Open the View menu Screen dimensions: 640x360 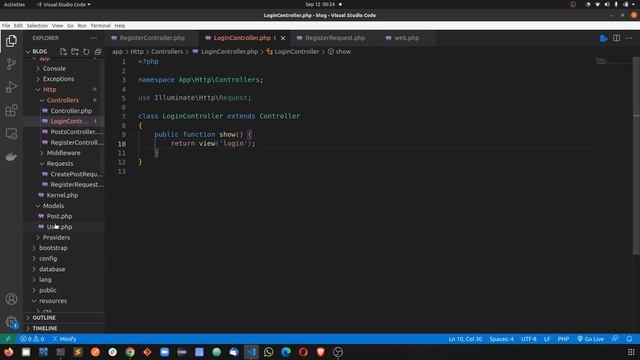coord(57,25)
